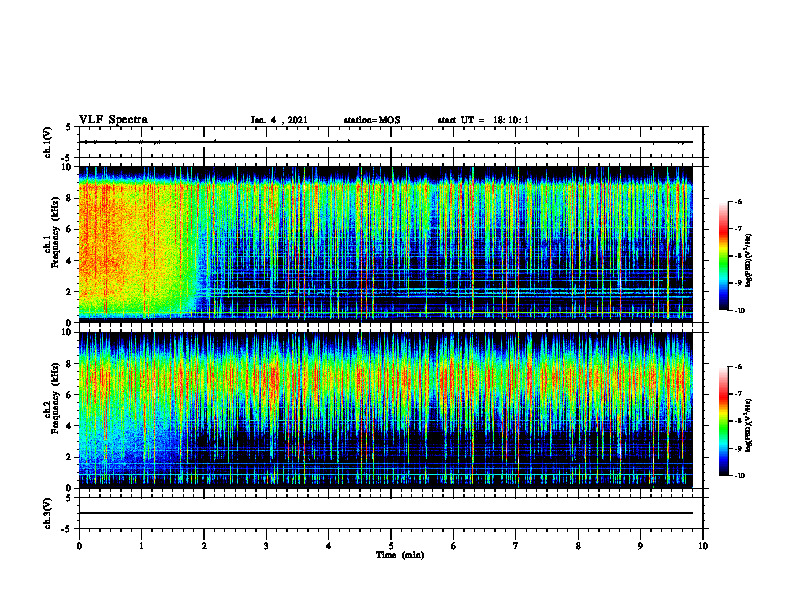Click the ch.1 PSD color scale bar
792x612 pixels.
pos(723,256)
